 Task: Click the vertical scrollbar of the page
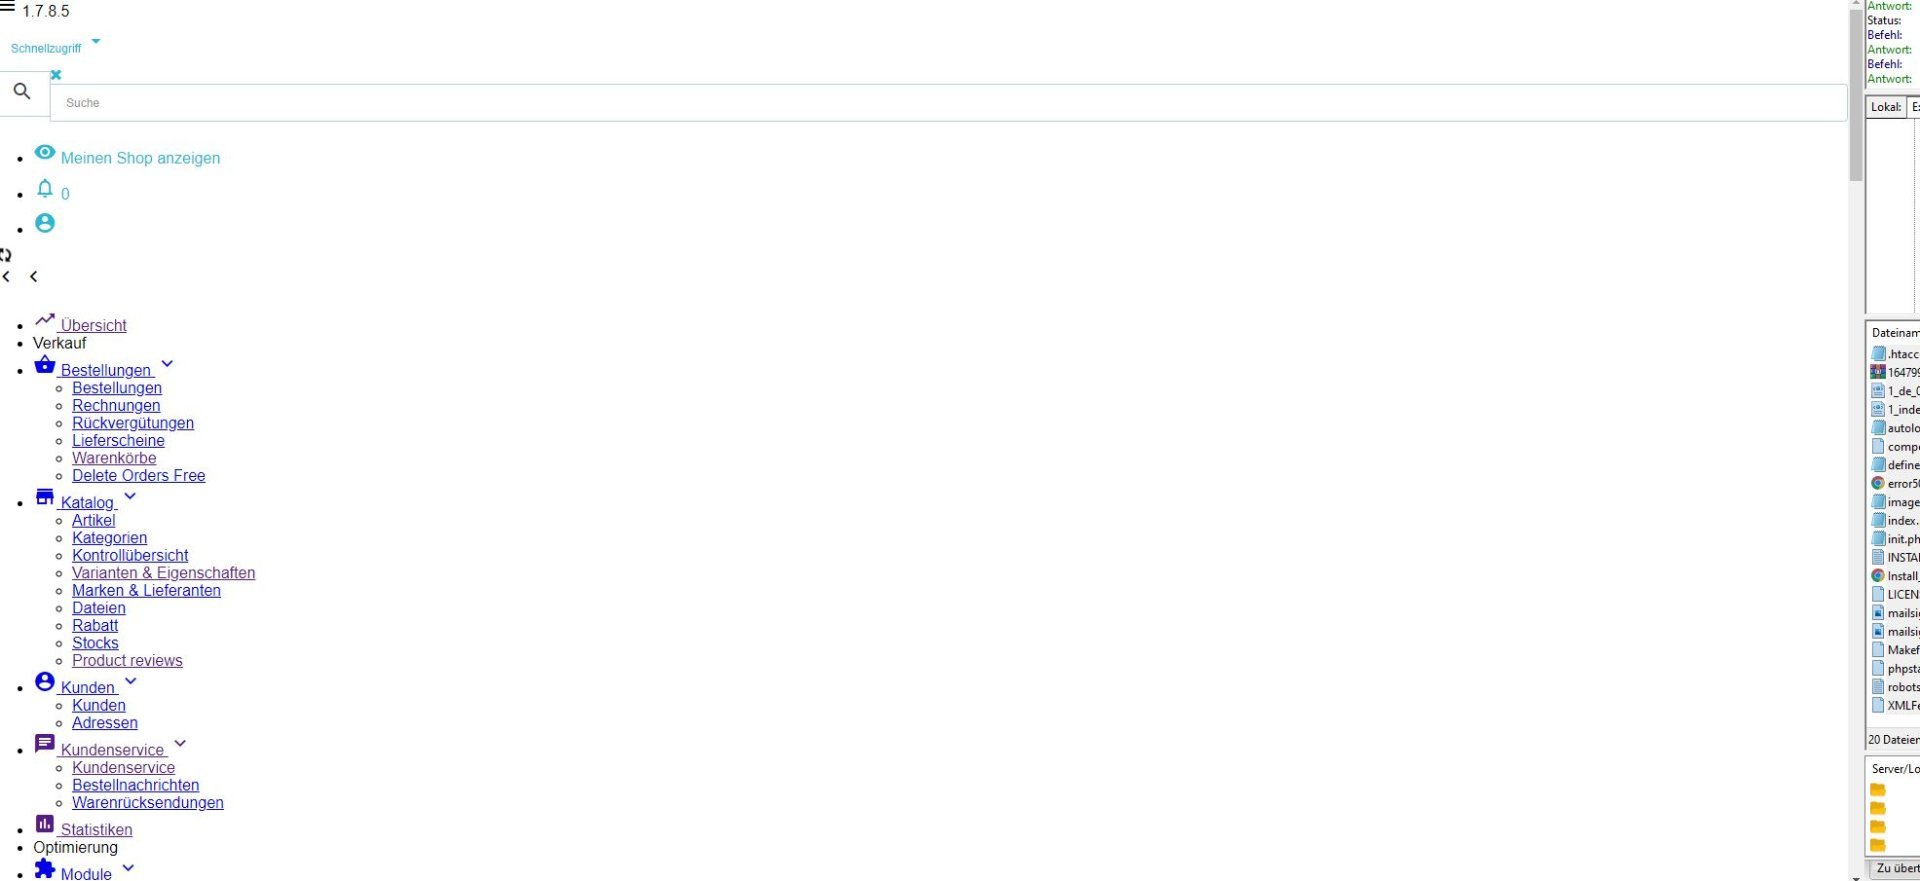point(1856,440)
